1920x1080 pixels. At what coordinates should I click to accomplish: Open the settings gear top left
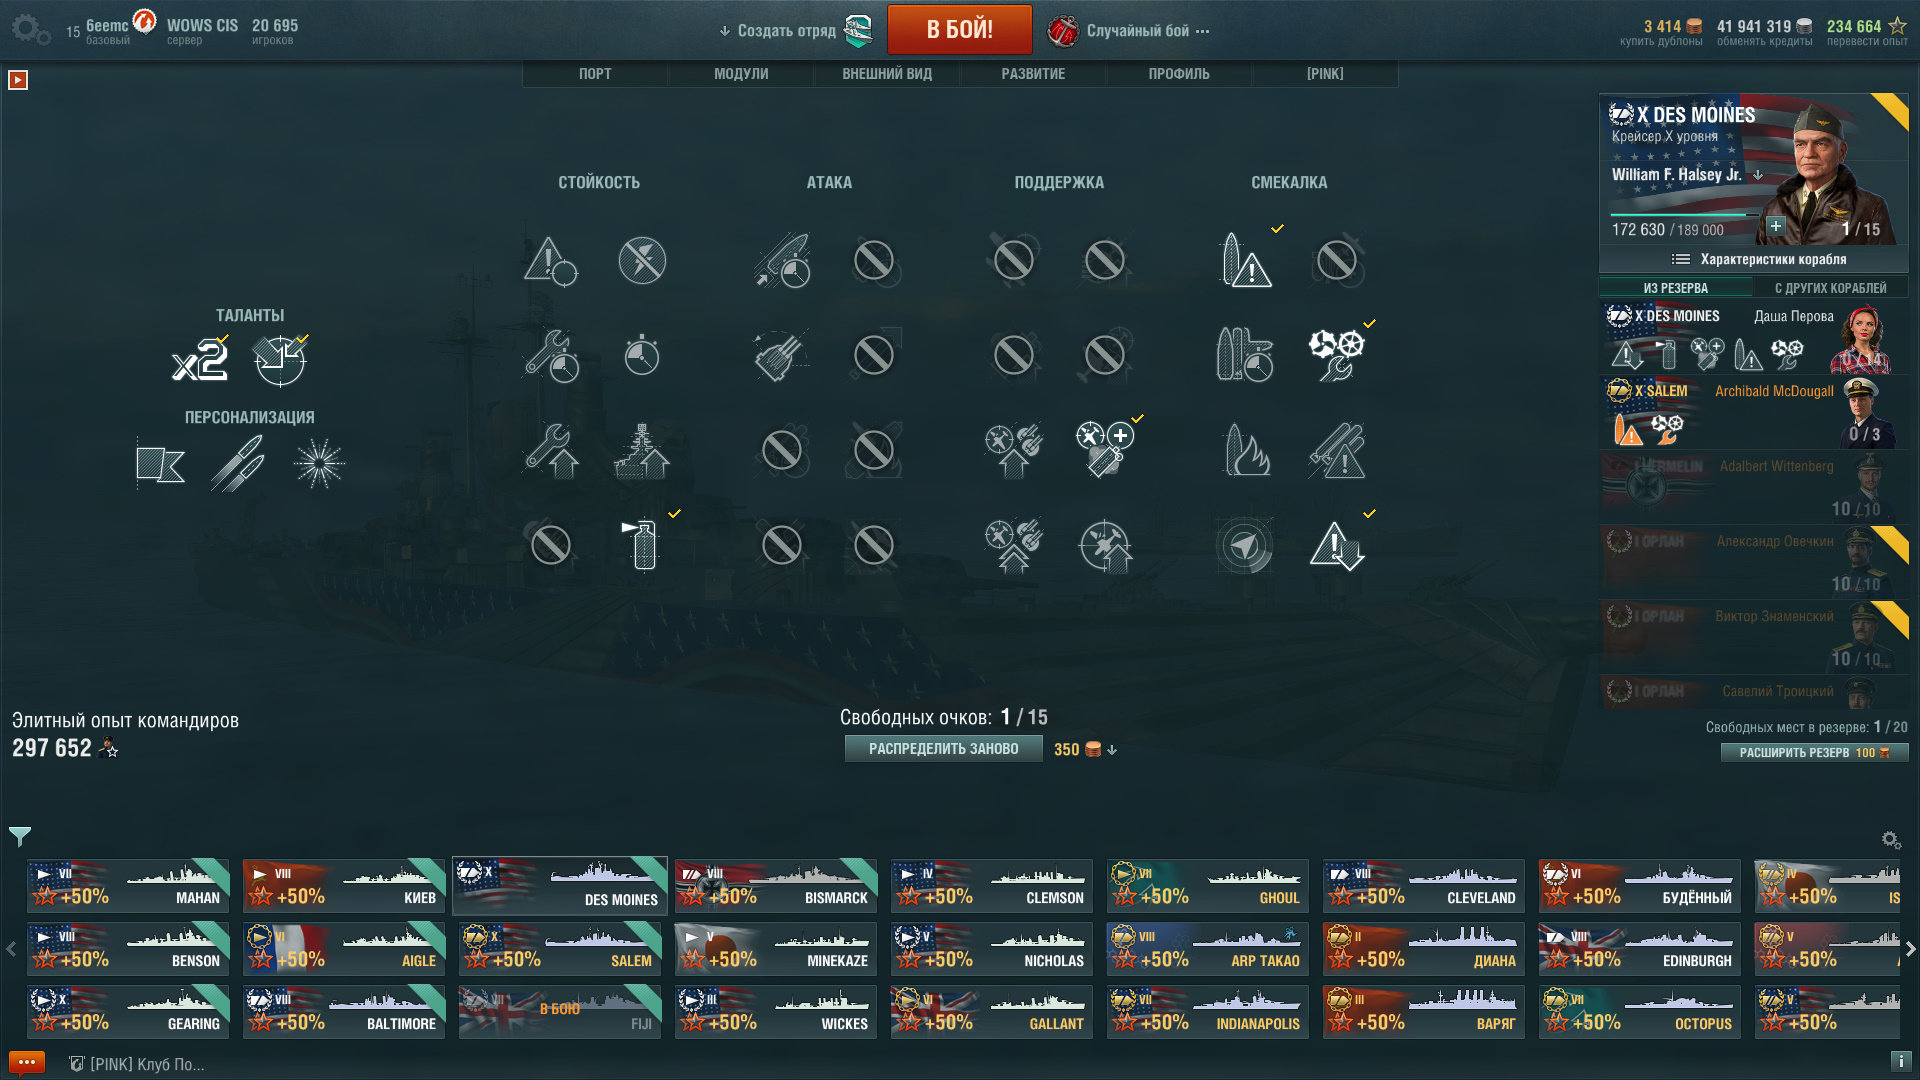pos(30,29)
